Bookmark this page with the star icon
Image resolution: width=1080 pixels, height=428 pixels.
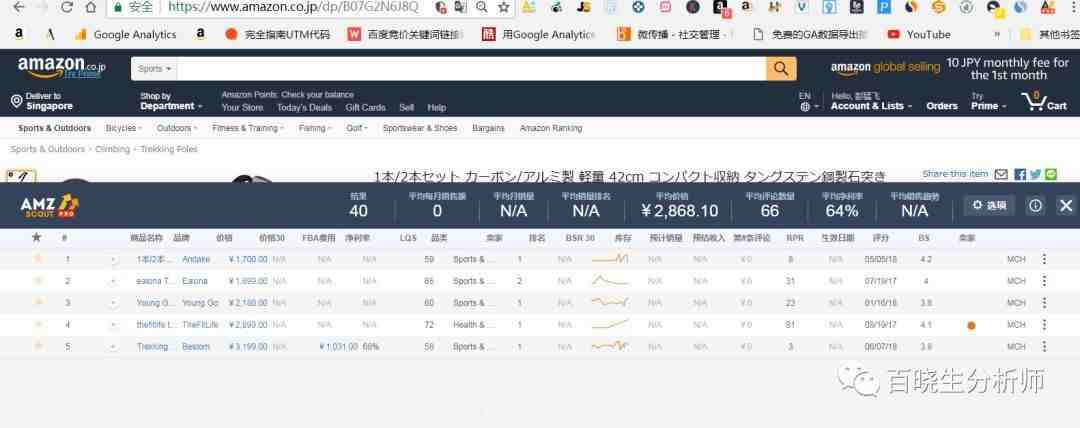503,7
